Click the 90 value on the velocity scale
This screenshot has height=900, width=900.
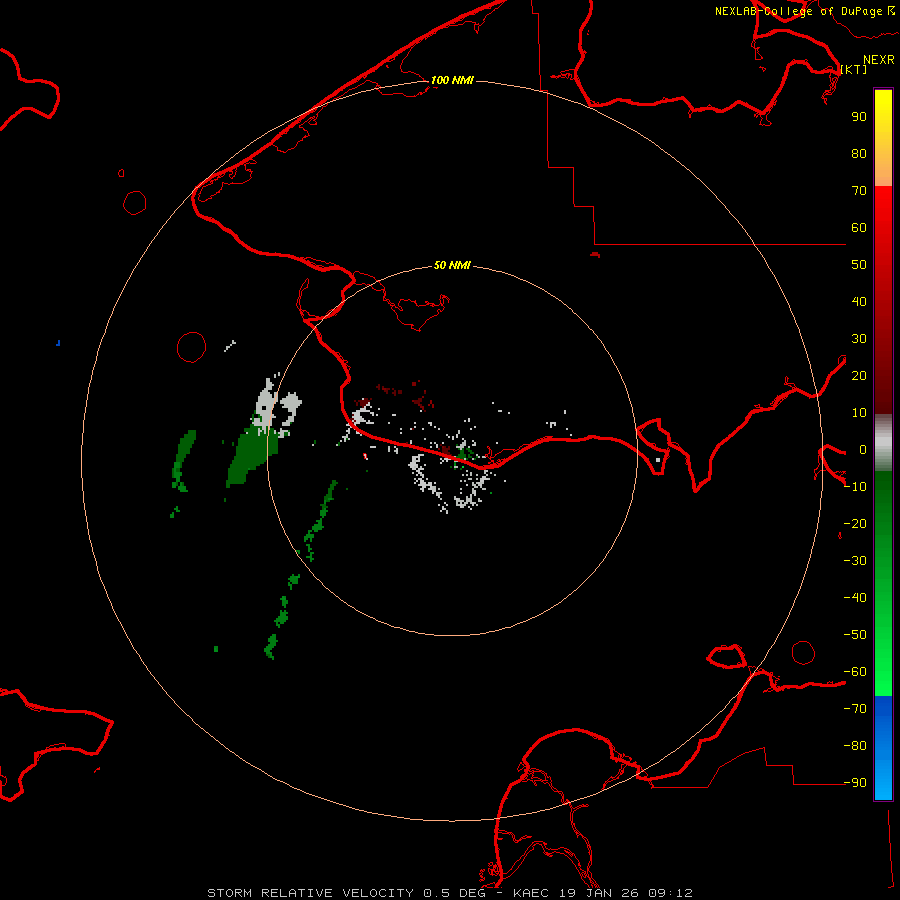click(859, 117)
